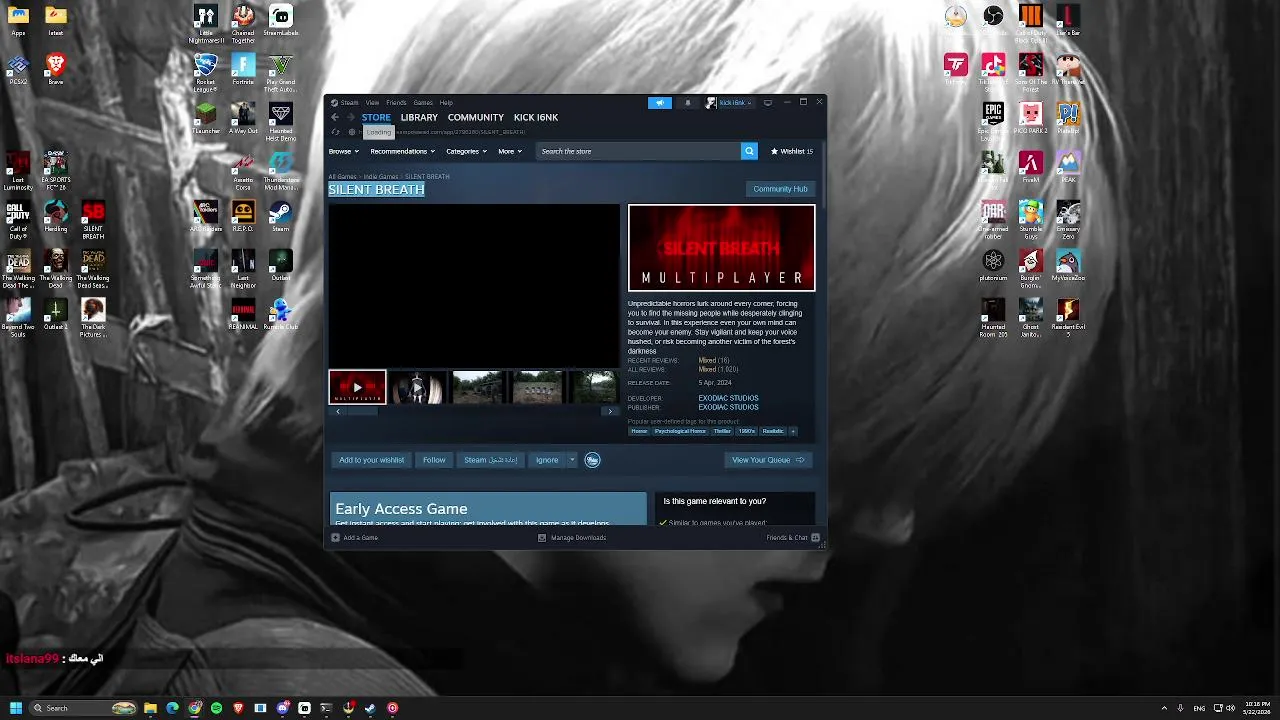
Task: Expand the More dropdown
Action: pyautogui.click(x=509, y=151)
